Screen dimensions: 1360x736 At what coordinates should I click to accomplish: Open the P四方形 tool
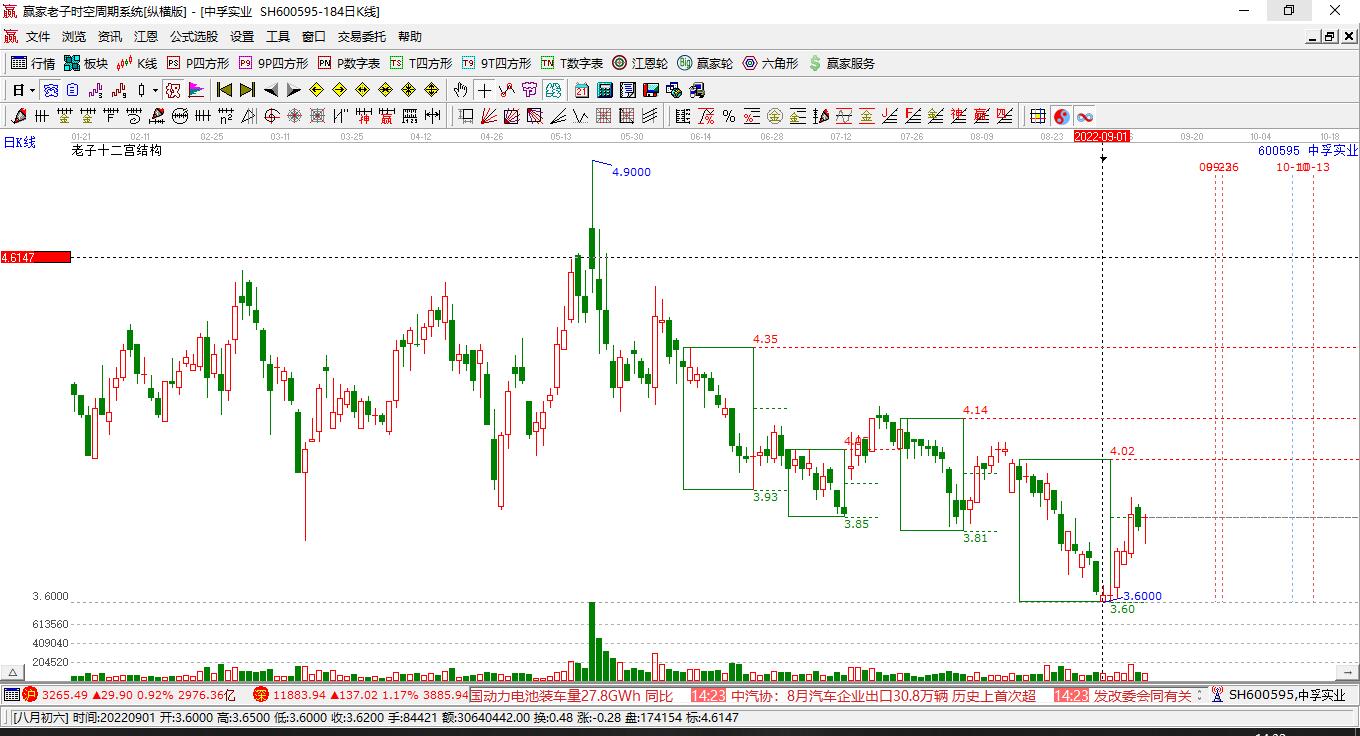coord(198,63)
